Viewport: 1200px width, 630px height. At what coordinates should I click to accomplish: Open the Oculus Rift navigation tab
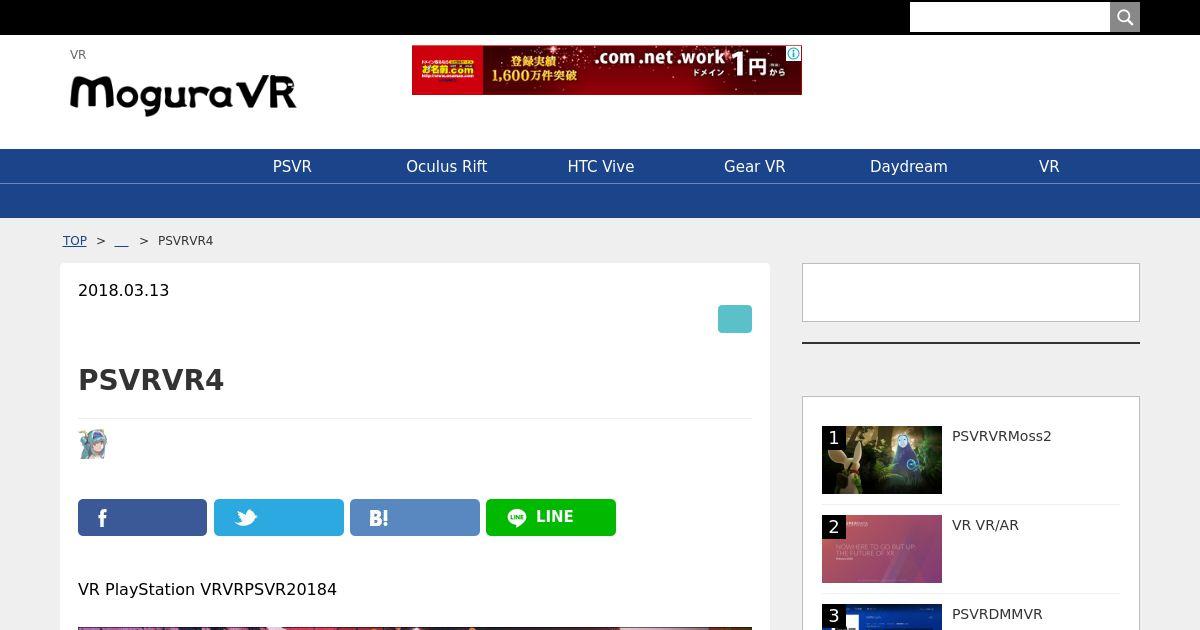(446, 167)
